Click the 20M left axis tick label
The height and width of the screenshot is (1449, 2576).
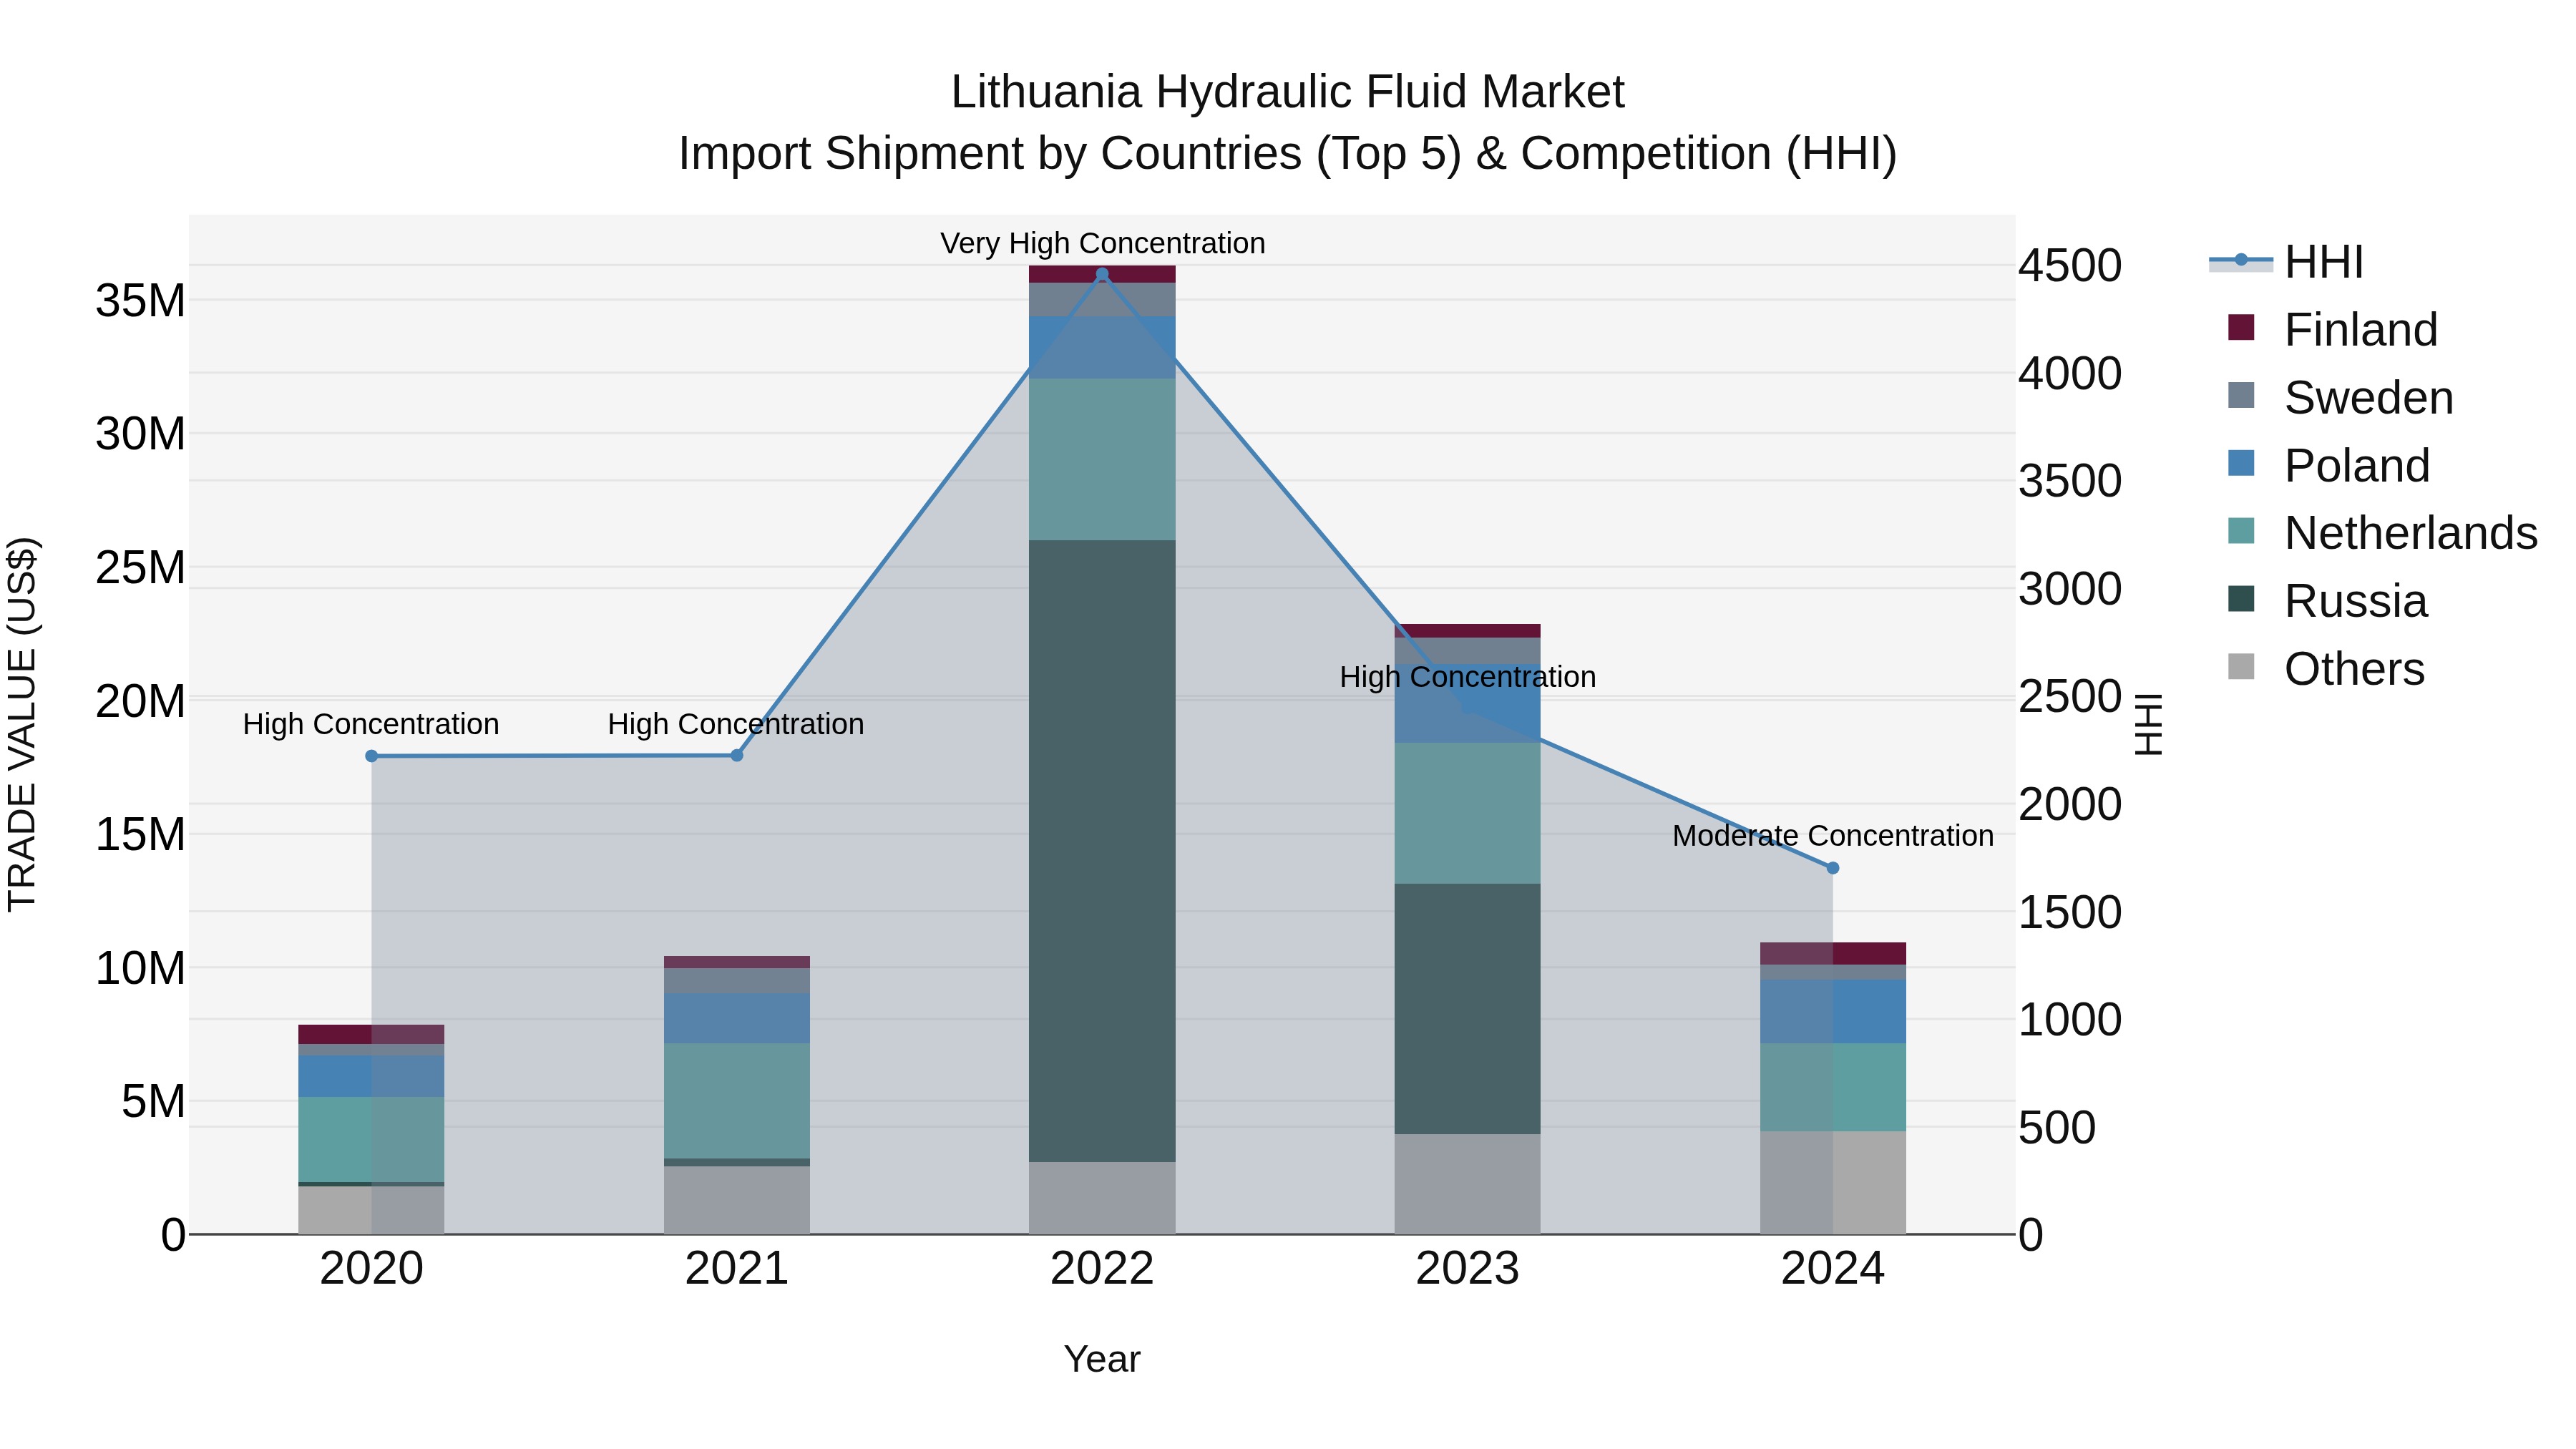point(140,701)
